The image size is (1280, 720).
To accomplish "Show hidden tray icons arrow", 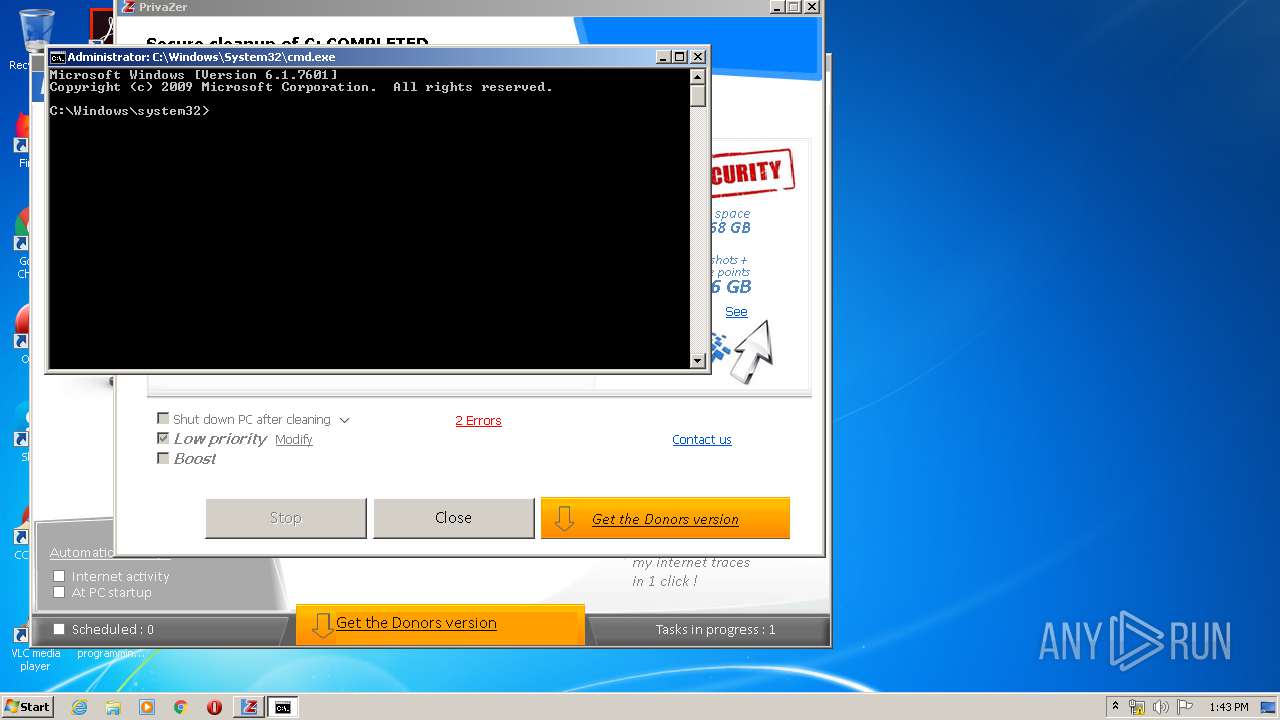I will 1116,707.
